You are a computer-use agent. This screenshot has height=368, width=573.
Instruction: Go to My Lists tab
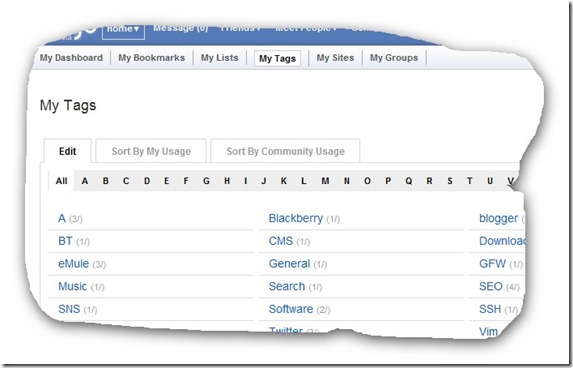click(x=219, y=58)
